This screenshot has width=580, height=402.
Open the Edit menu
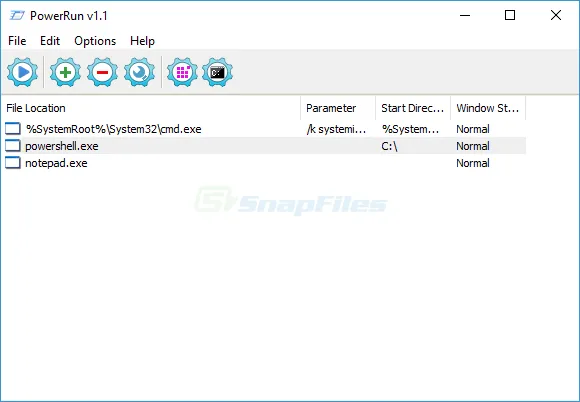coord(50,41)
